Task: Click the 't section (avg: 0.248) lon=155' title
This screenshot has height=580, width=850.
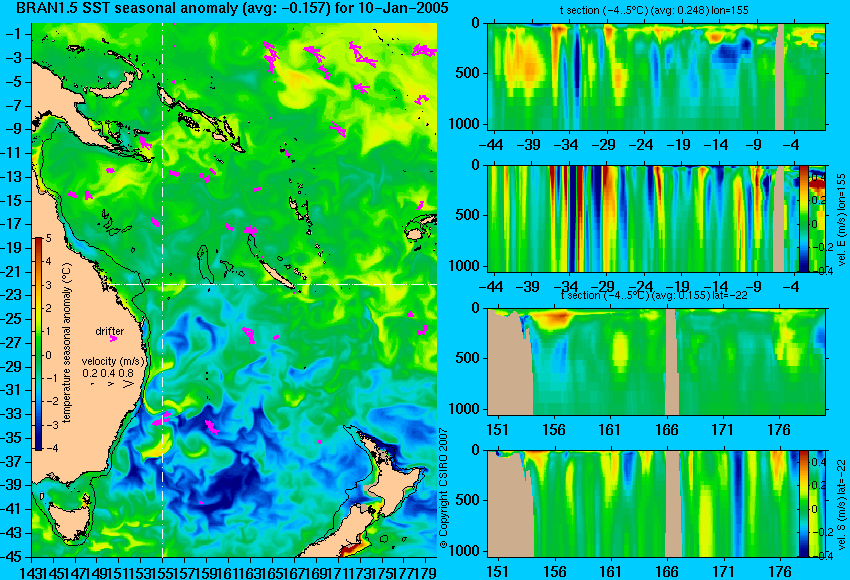Action: 654,10
